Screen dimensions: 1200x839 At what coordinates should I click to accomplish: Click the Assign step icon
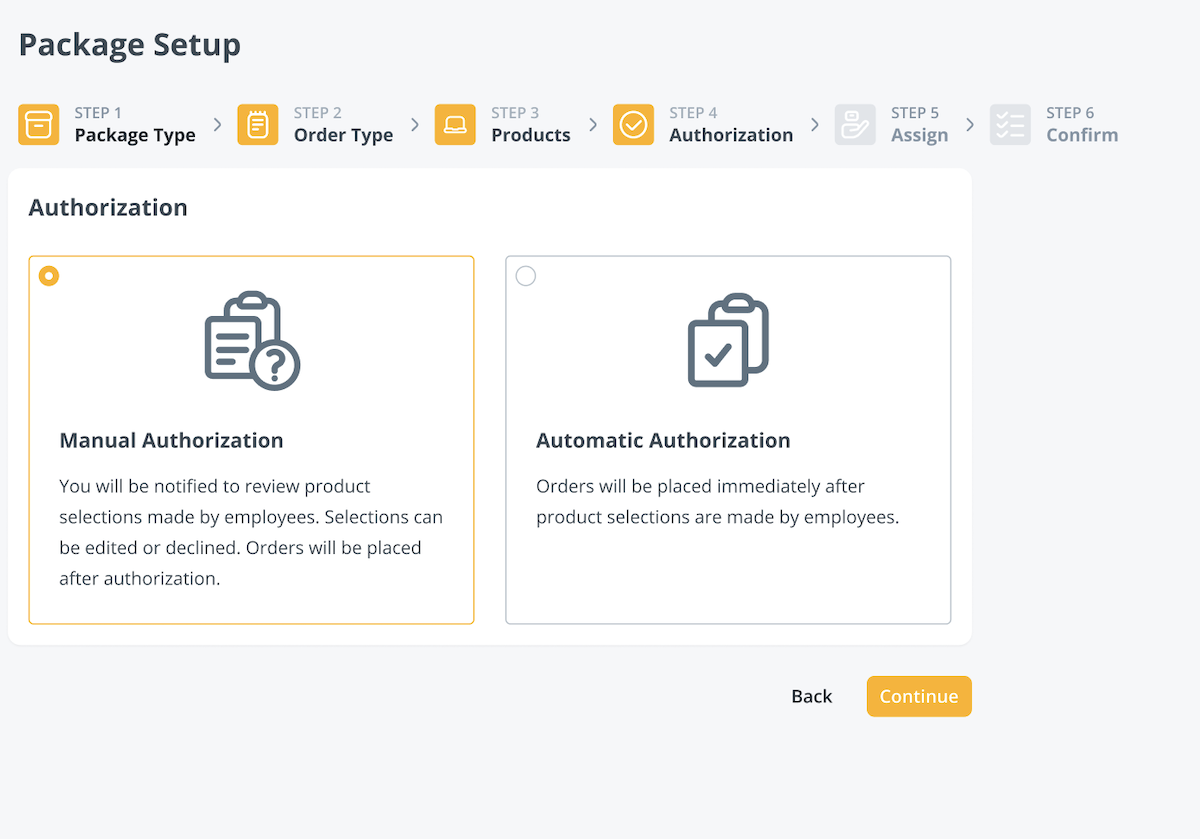[x=855, y=125]
